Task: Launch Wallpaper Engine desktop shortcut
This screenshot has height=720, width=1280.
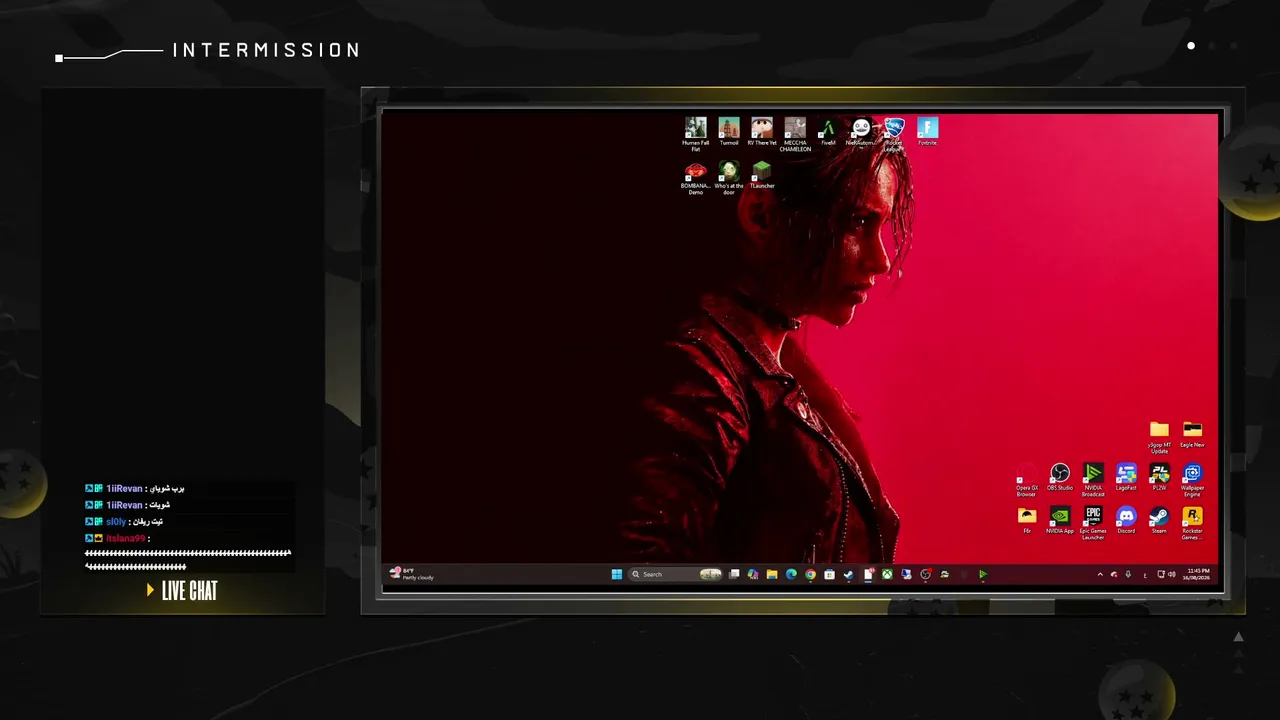Action: 1192,480
